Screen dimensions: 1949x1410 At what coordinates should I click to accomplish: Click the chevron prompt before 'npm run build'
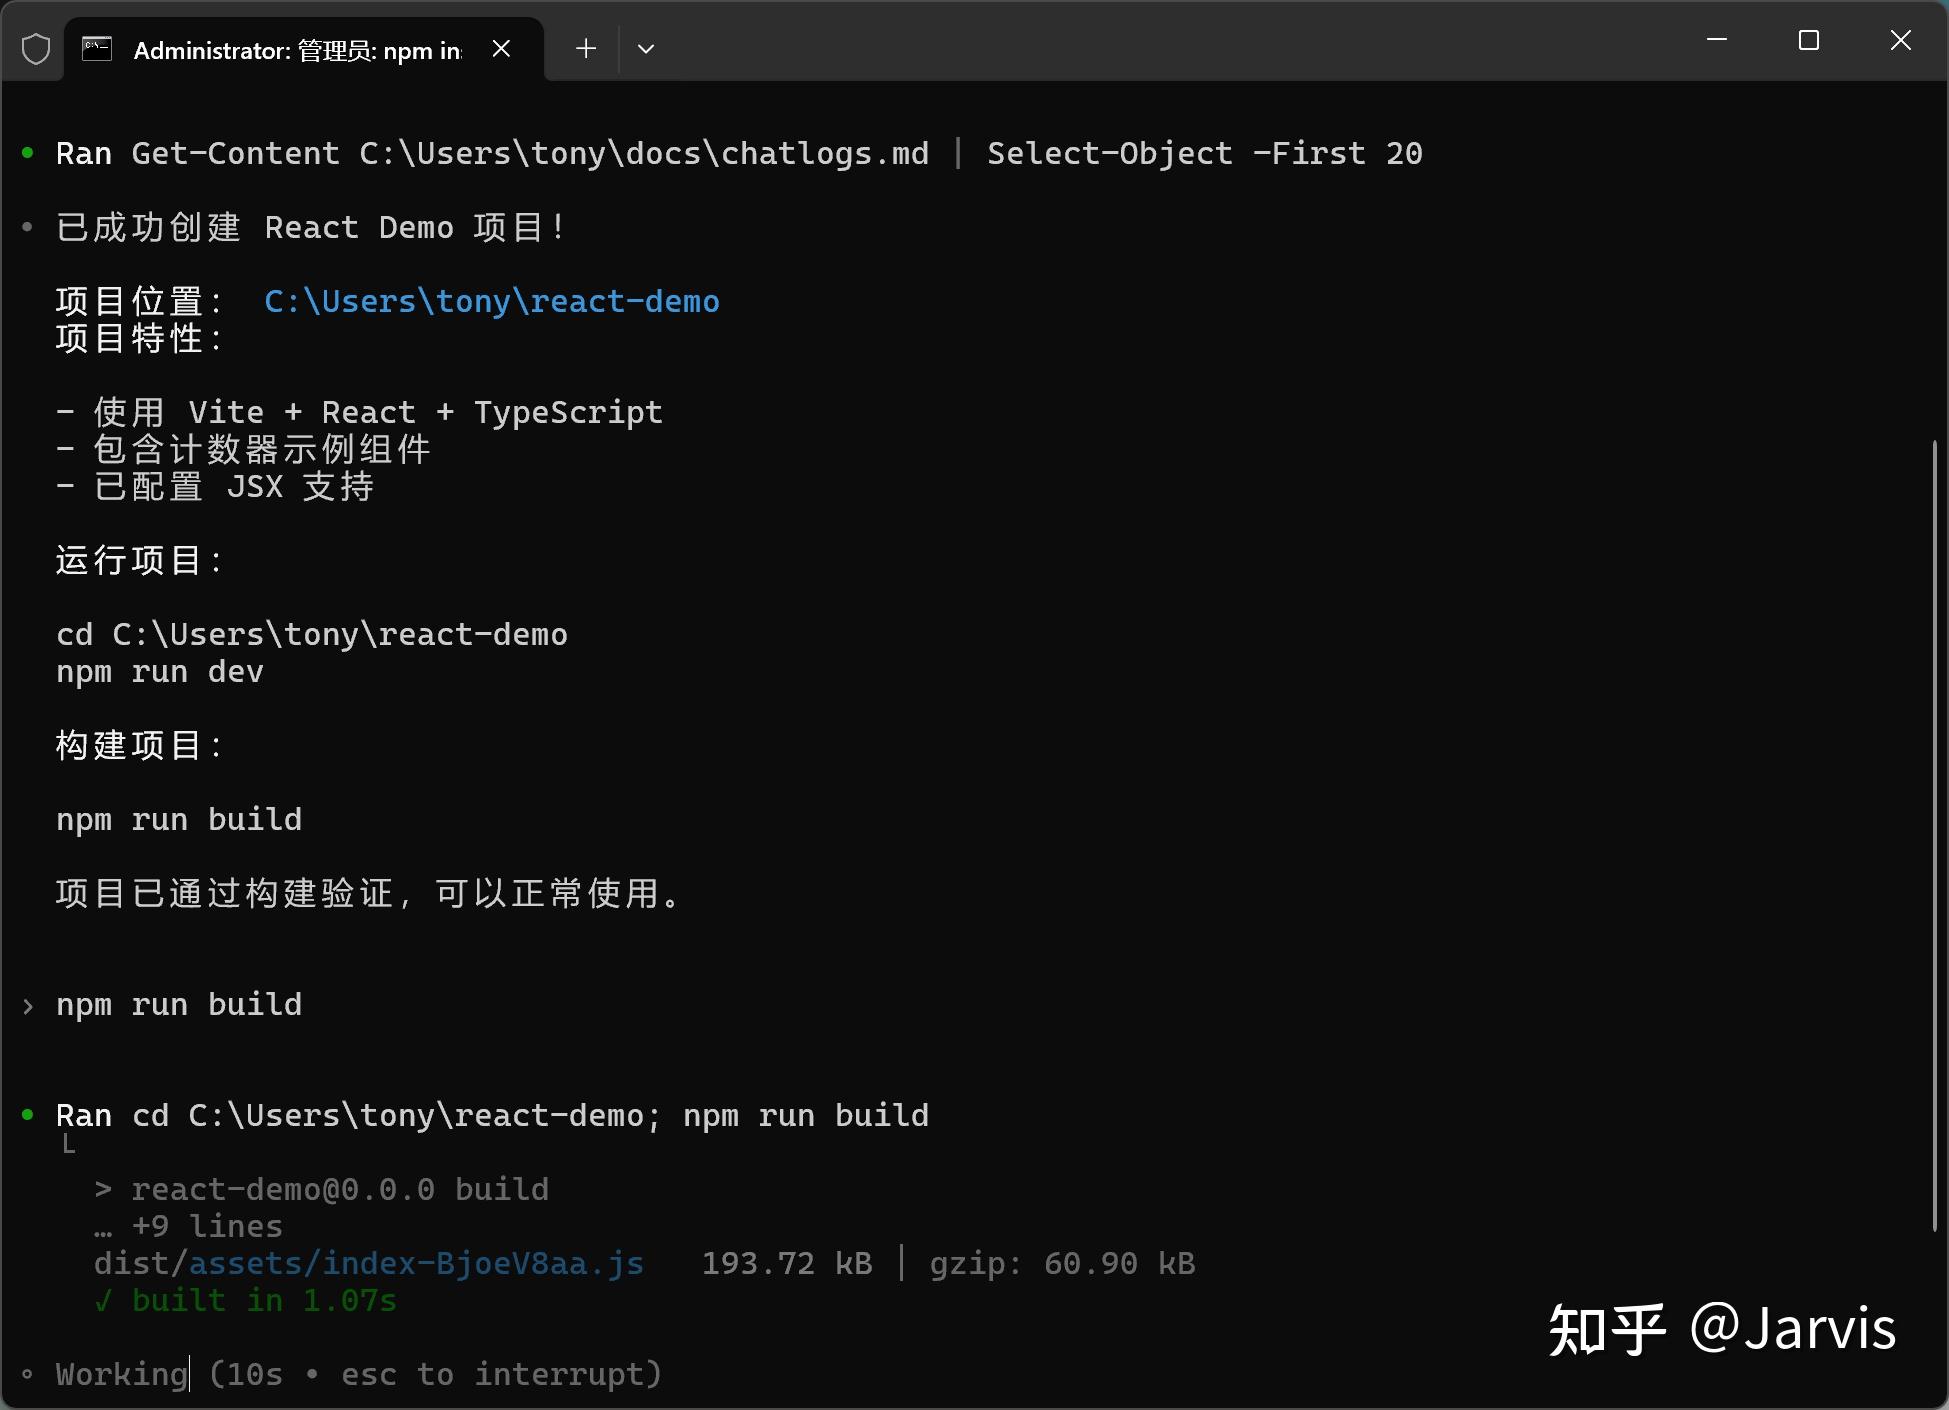click(27, 1006)
